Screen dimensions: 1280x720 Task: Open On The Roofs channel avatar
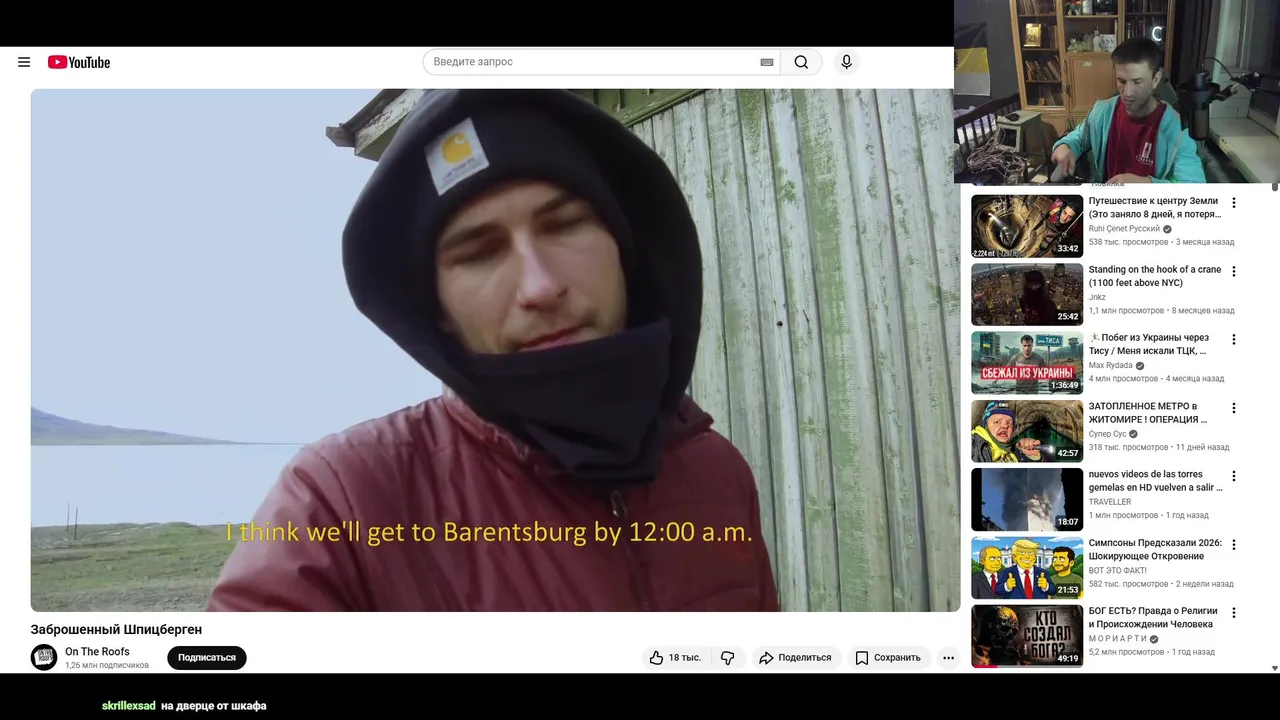pyautogui.click(x=44, y=657)
